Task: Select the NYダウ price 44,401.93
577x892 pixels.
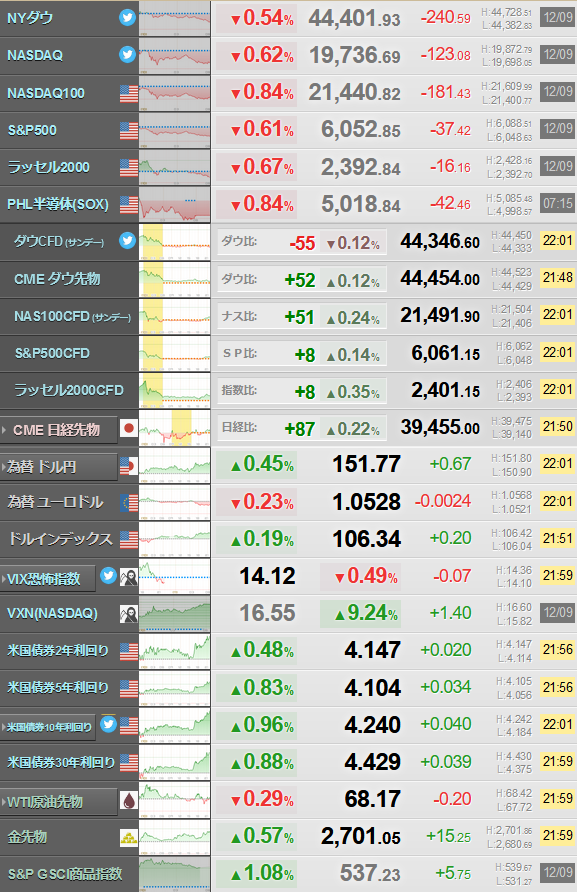Action: point(355,19)
